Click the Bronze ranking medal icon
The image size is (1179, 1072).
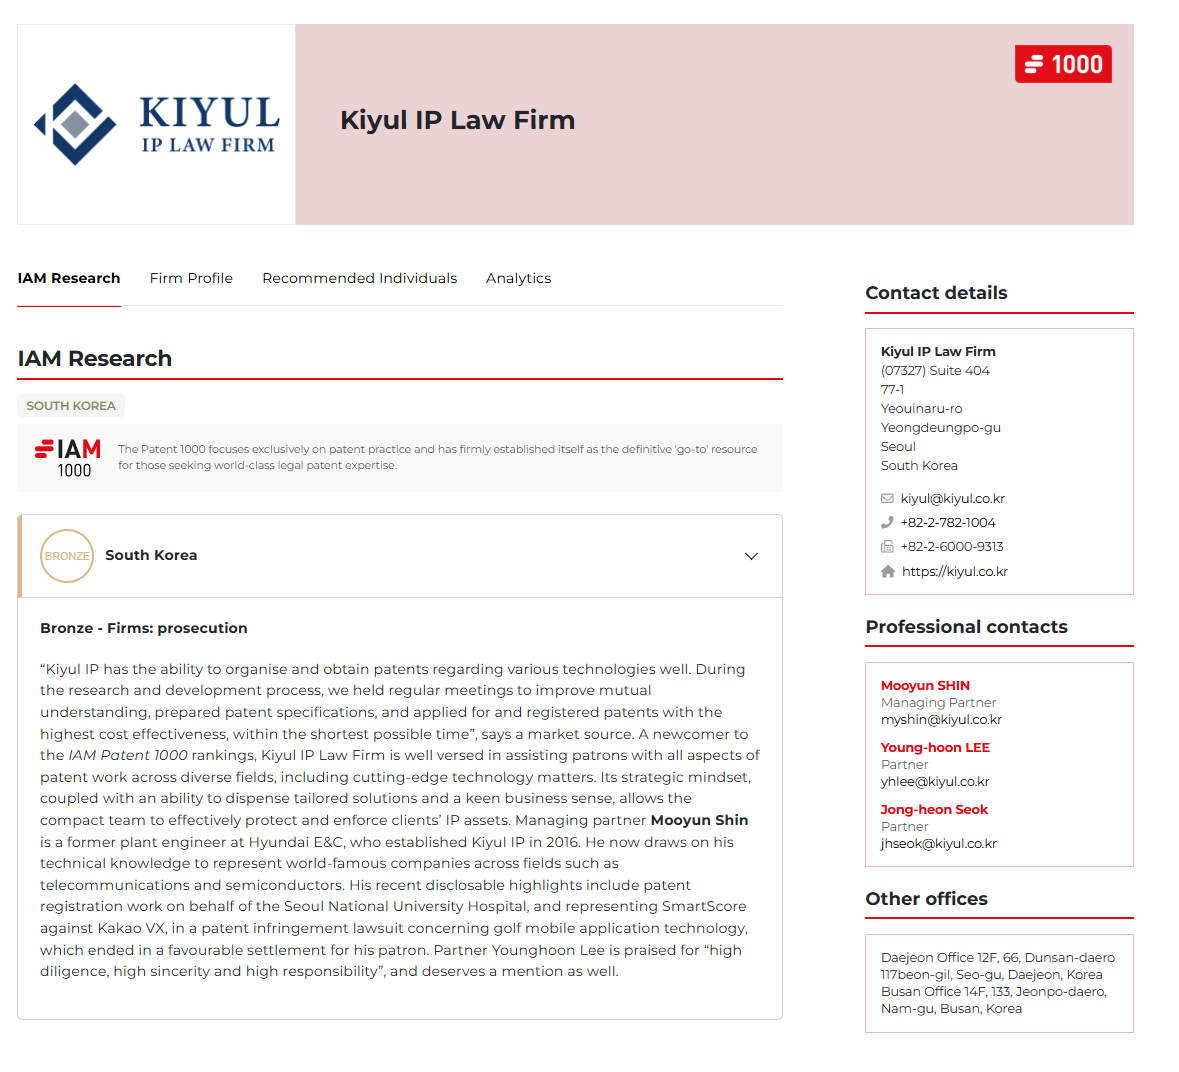67,556
